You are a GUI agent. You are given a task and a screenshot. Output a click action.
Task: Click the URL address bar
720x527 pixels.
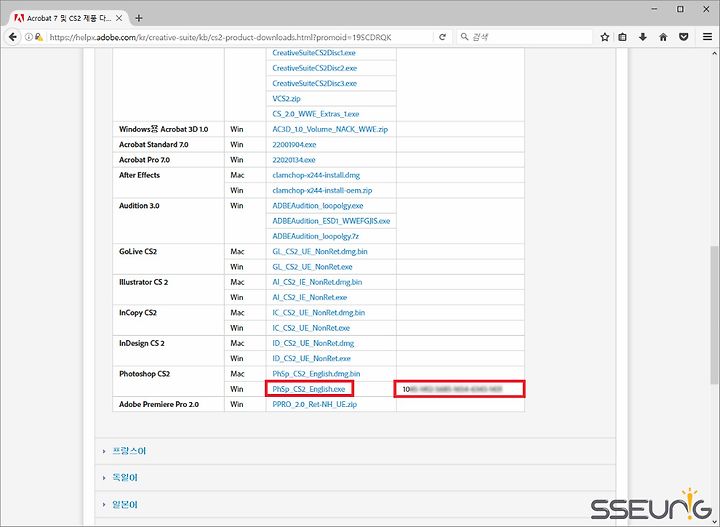(239, 37)
